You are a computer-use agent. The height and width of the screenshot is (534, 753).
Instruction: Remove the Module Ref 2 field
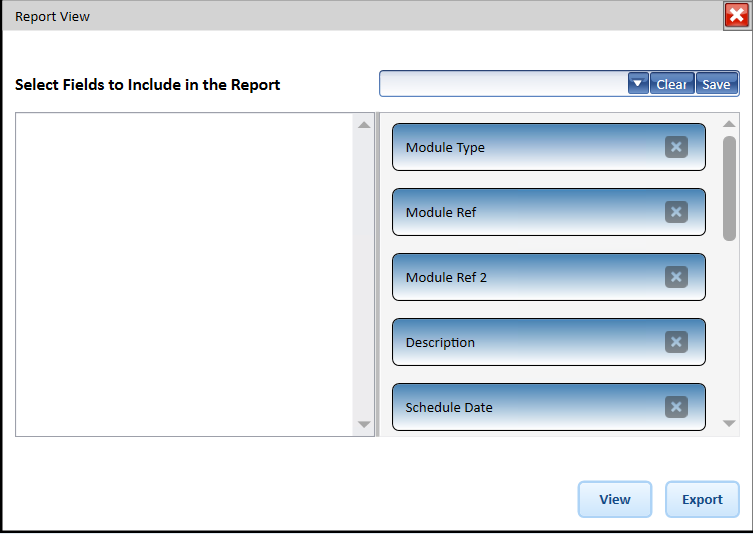[676, 277]
